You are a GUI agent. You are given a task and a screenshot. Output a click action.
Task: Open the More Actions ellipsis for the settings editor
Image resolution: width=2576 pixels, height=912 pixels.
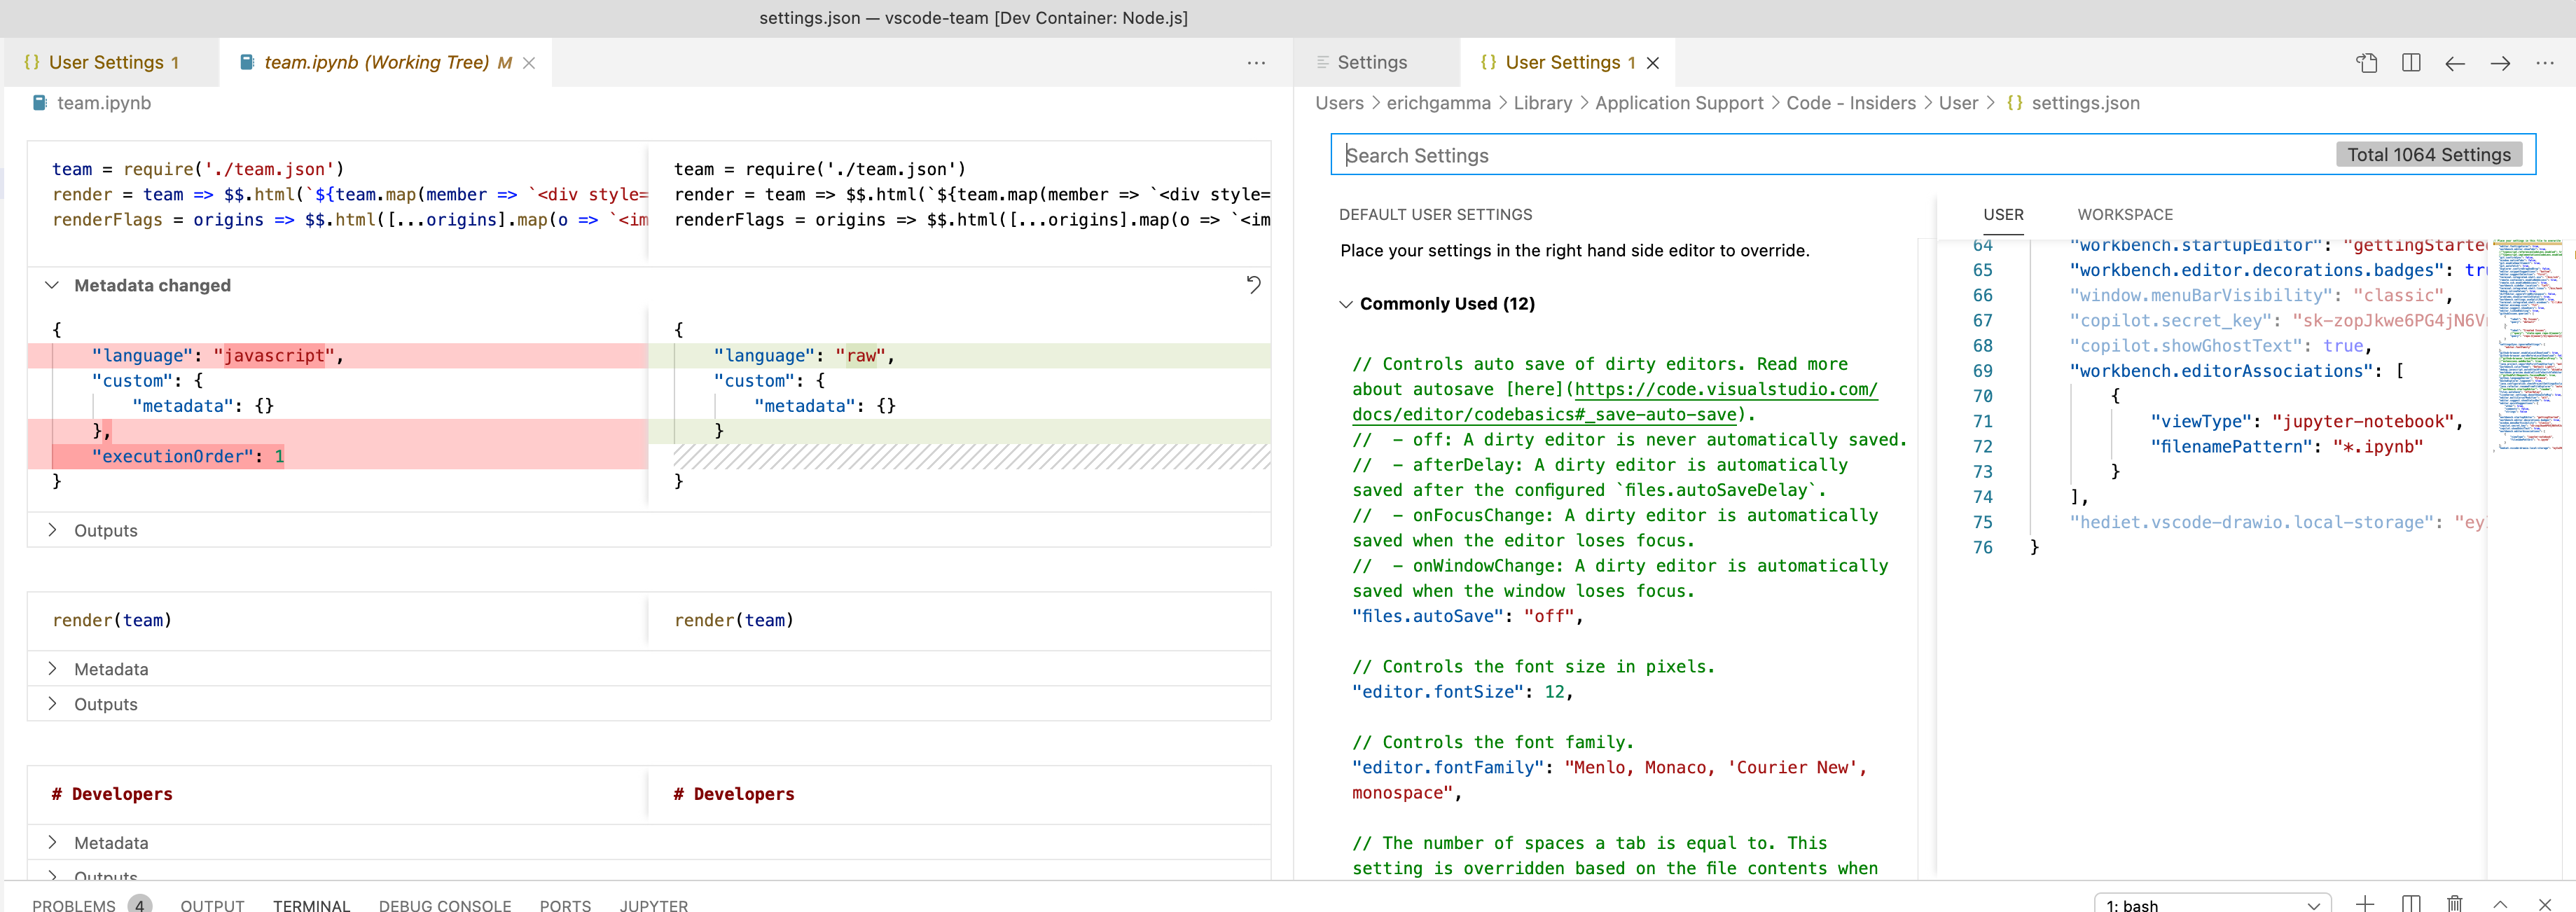click(2546, 62)
